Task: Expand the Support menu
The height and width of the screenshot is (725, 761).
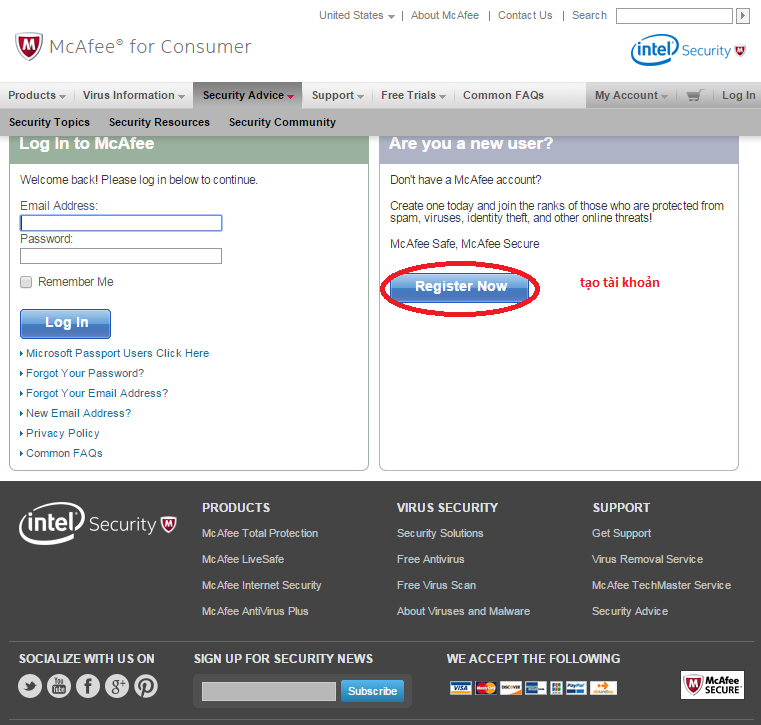Action: [338, 95]
